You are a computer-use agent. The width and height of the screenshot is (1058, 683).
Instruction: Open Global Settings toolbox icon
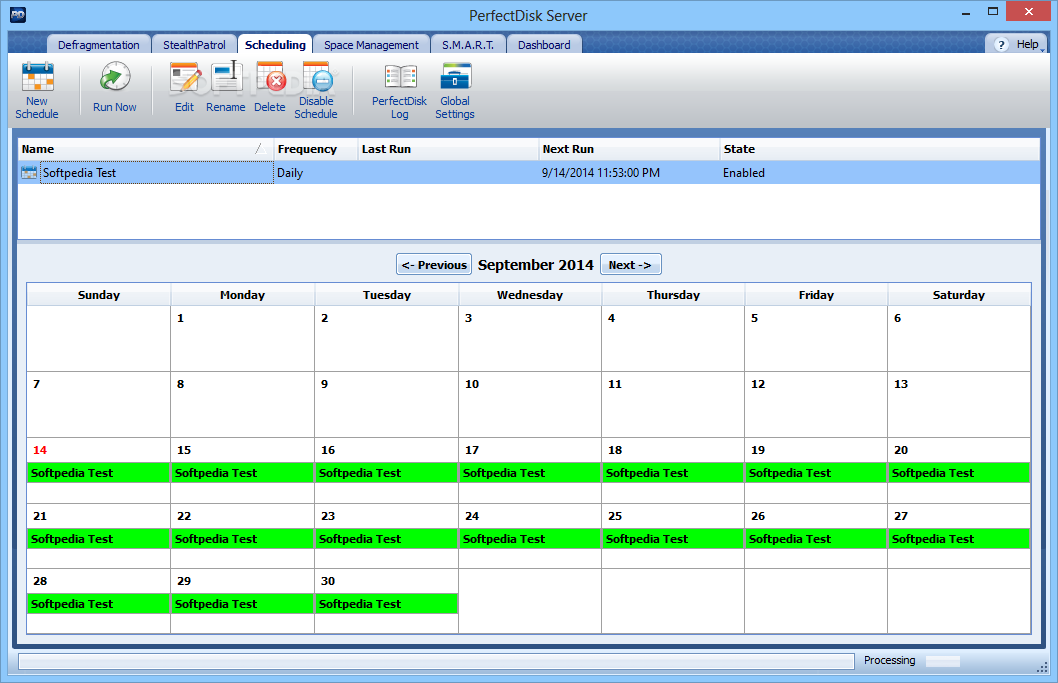coord(455,76)
